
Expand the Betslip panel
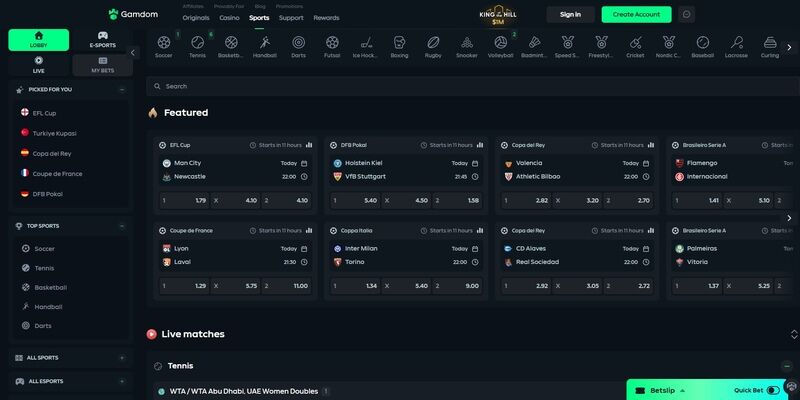tap(660, 391)
